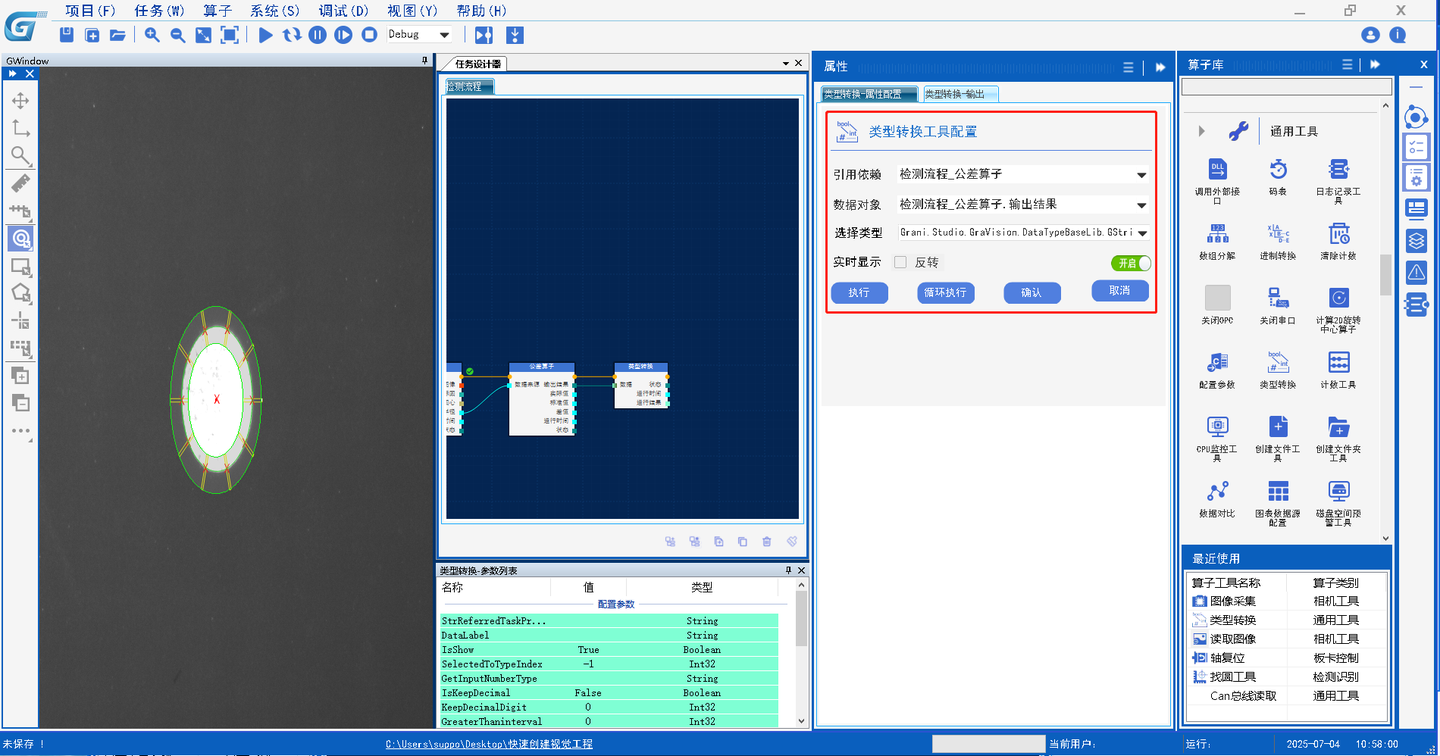Add the 创建文件夹工具 operator
The height and width of the screenshot is (756, 1440).
(x=1338, y=438)
